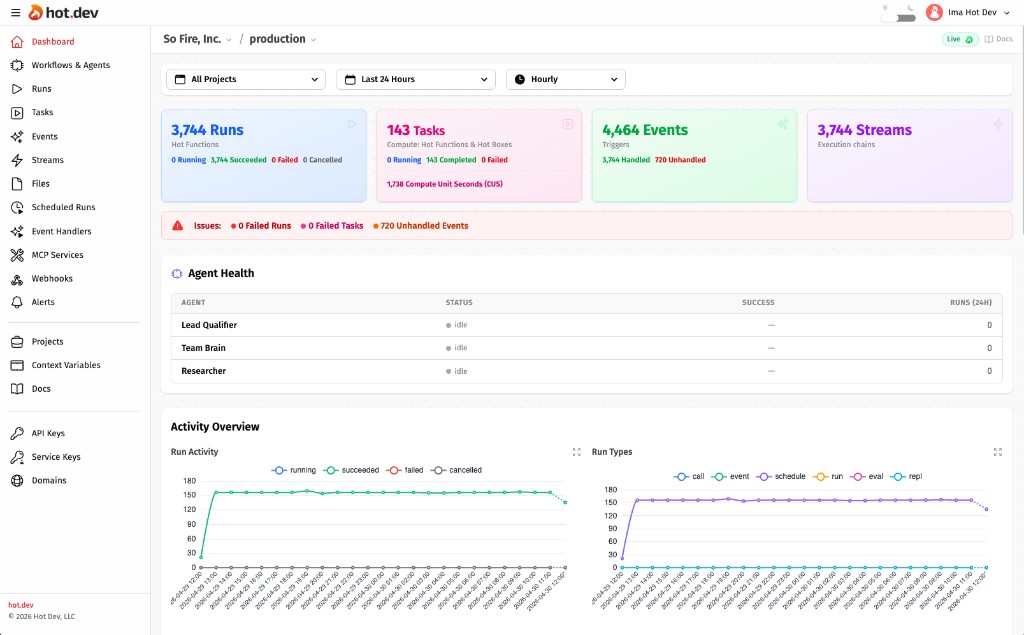View Alerts from the sidebar
1024x635 pixels.
coord(41,302)
